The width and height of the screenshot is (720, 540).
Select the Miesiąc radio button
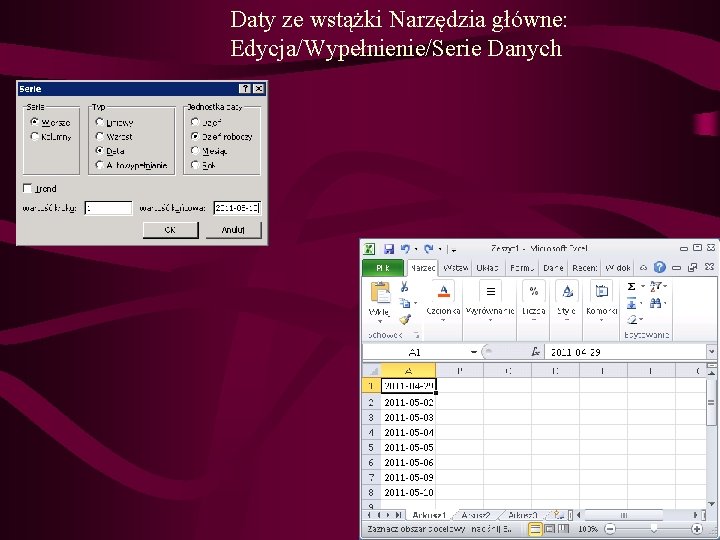(195, 151)
